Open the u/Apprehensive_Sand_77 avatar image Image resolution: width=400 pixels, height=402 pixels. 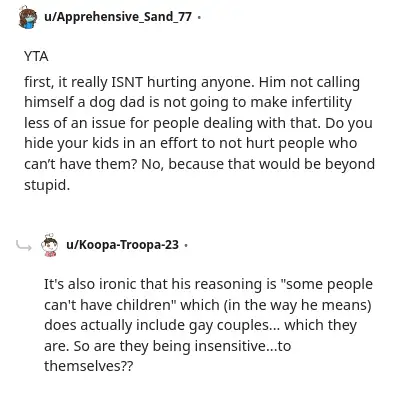tap(27, 17)
